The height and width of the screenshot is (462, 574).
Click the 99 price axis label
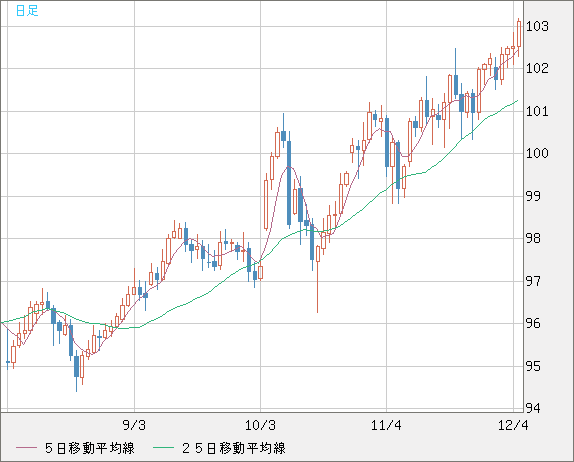tap(533, 196)
